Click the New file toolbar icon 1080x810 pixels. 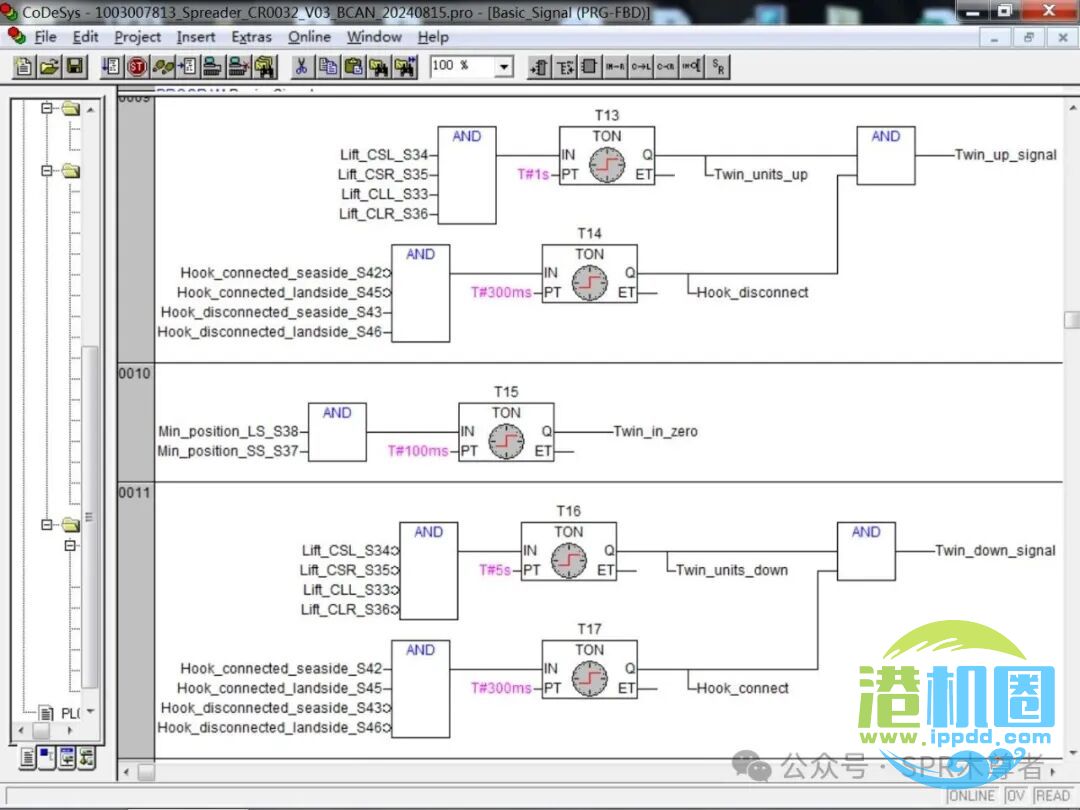point(23,67)
